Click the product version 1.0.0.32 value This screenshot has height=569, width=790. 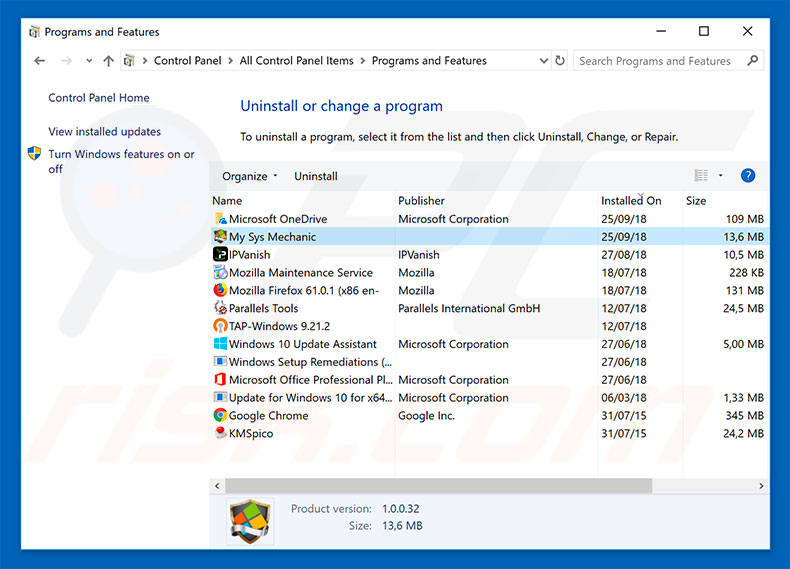tap(401, 509)
